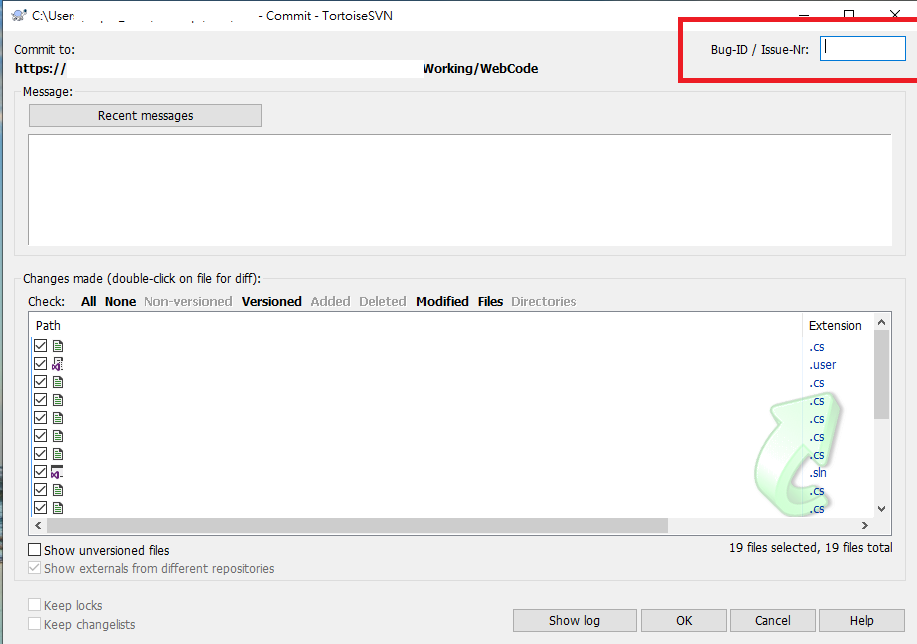Screen dimensions: 917x644
Task: Open Help for the commit dialog
Action: point(861,620)
